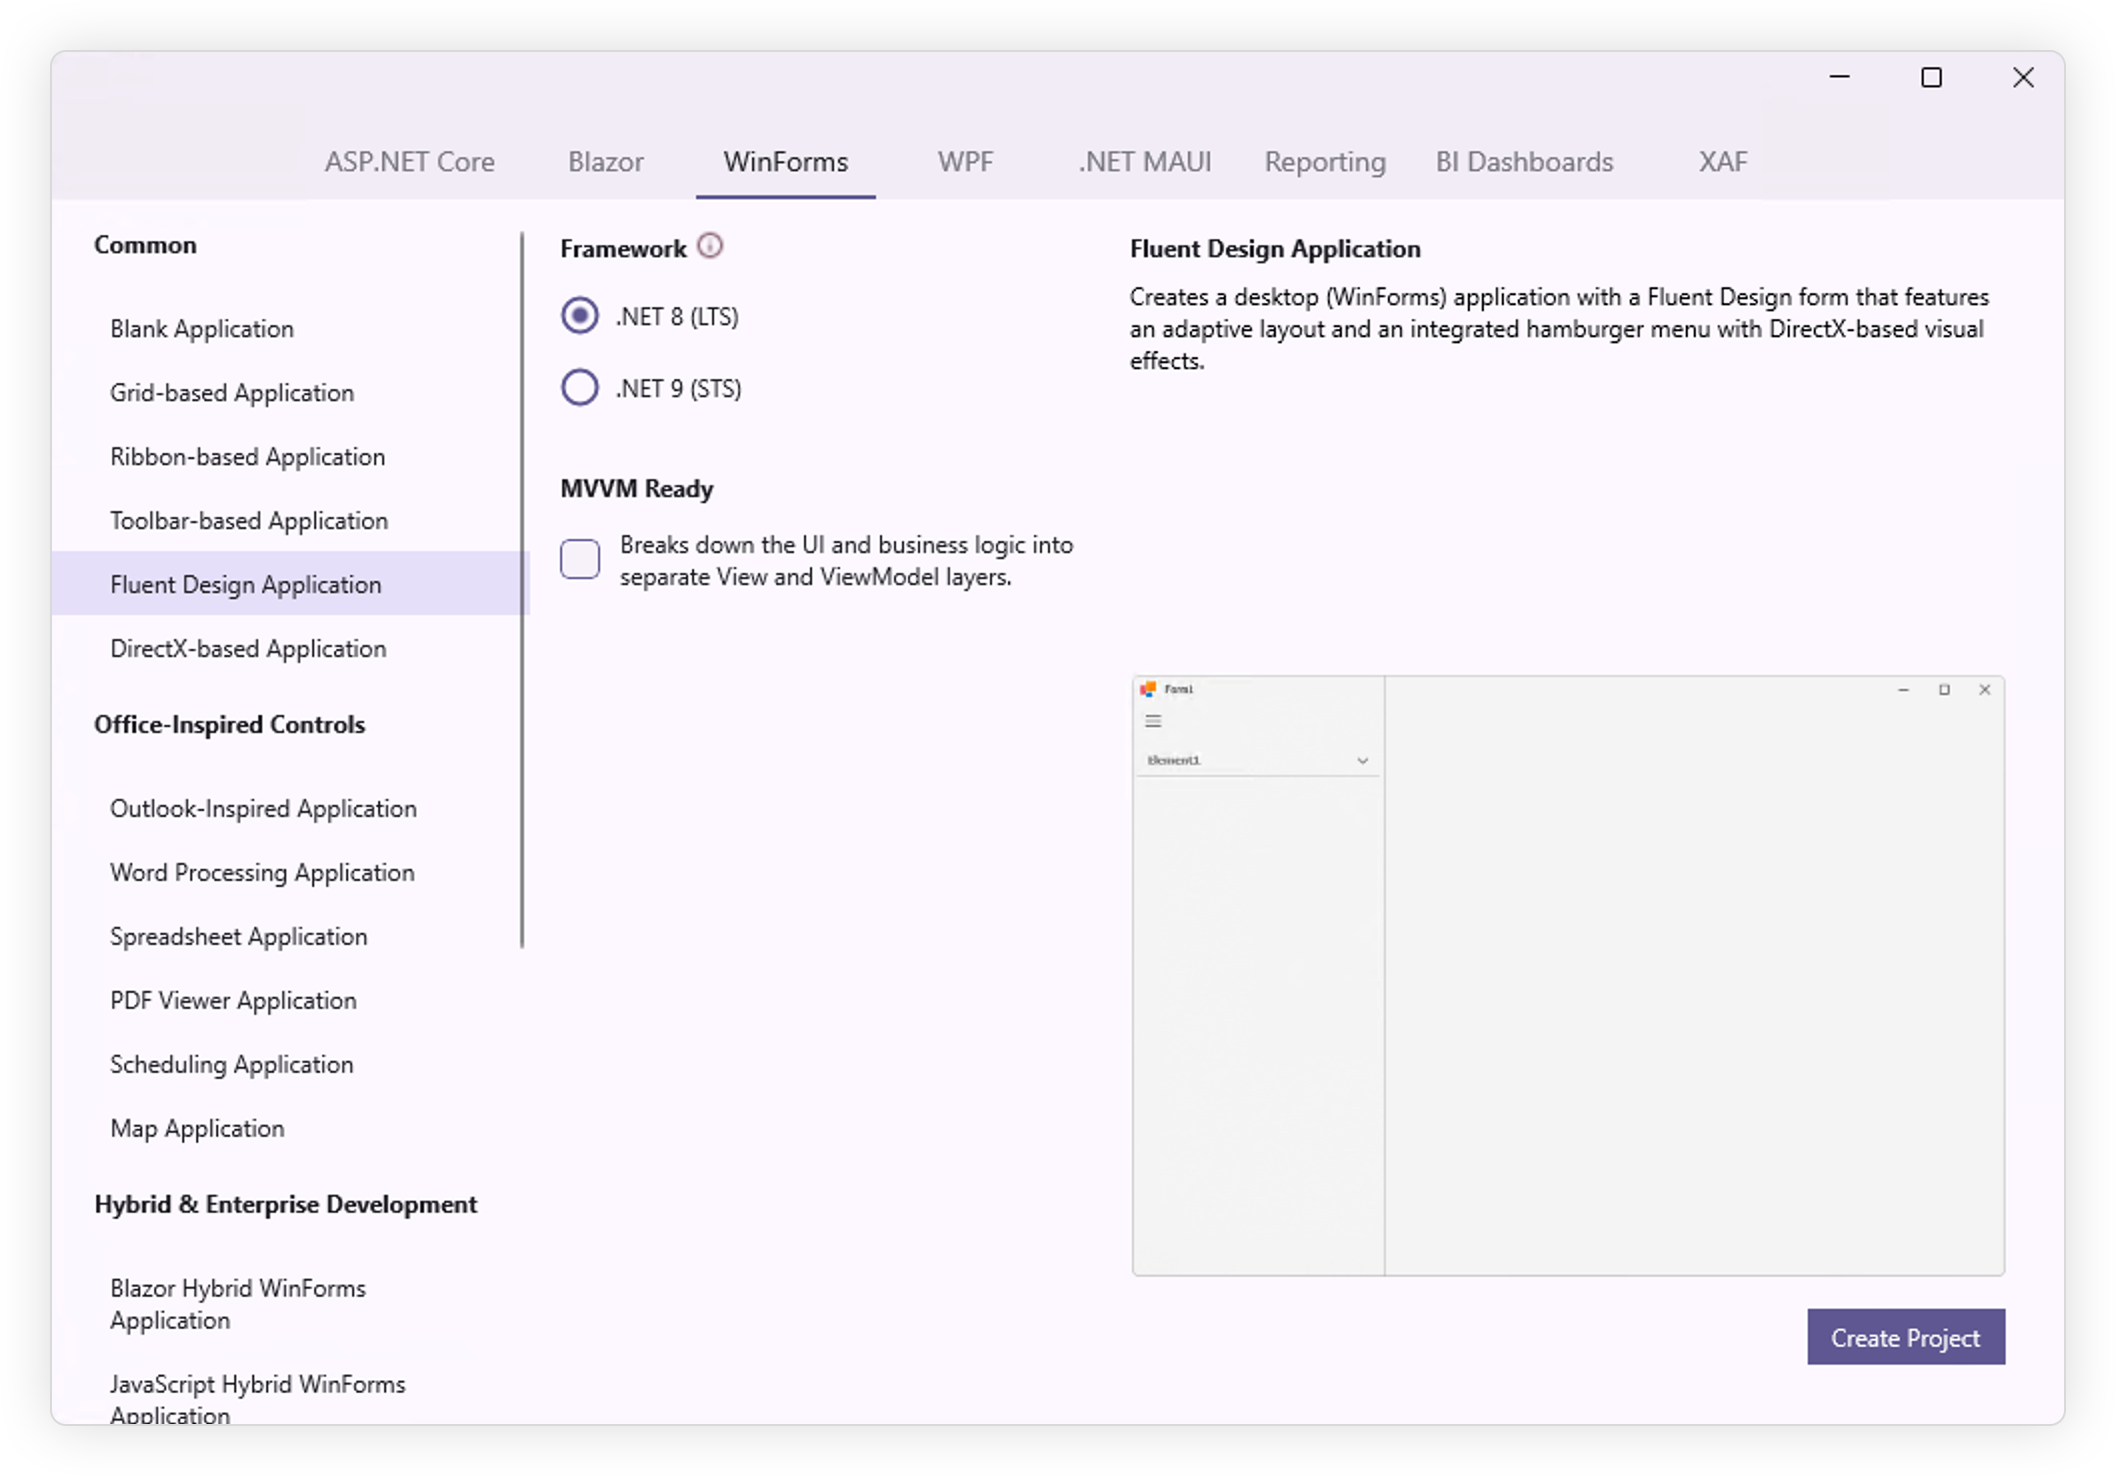
Task: Open the XAF tab
Action: coord(1722,162)
